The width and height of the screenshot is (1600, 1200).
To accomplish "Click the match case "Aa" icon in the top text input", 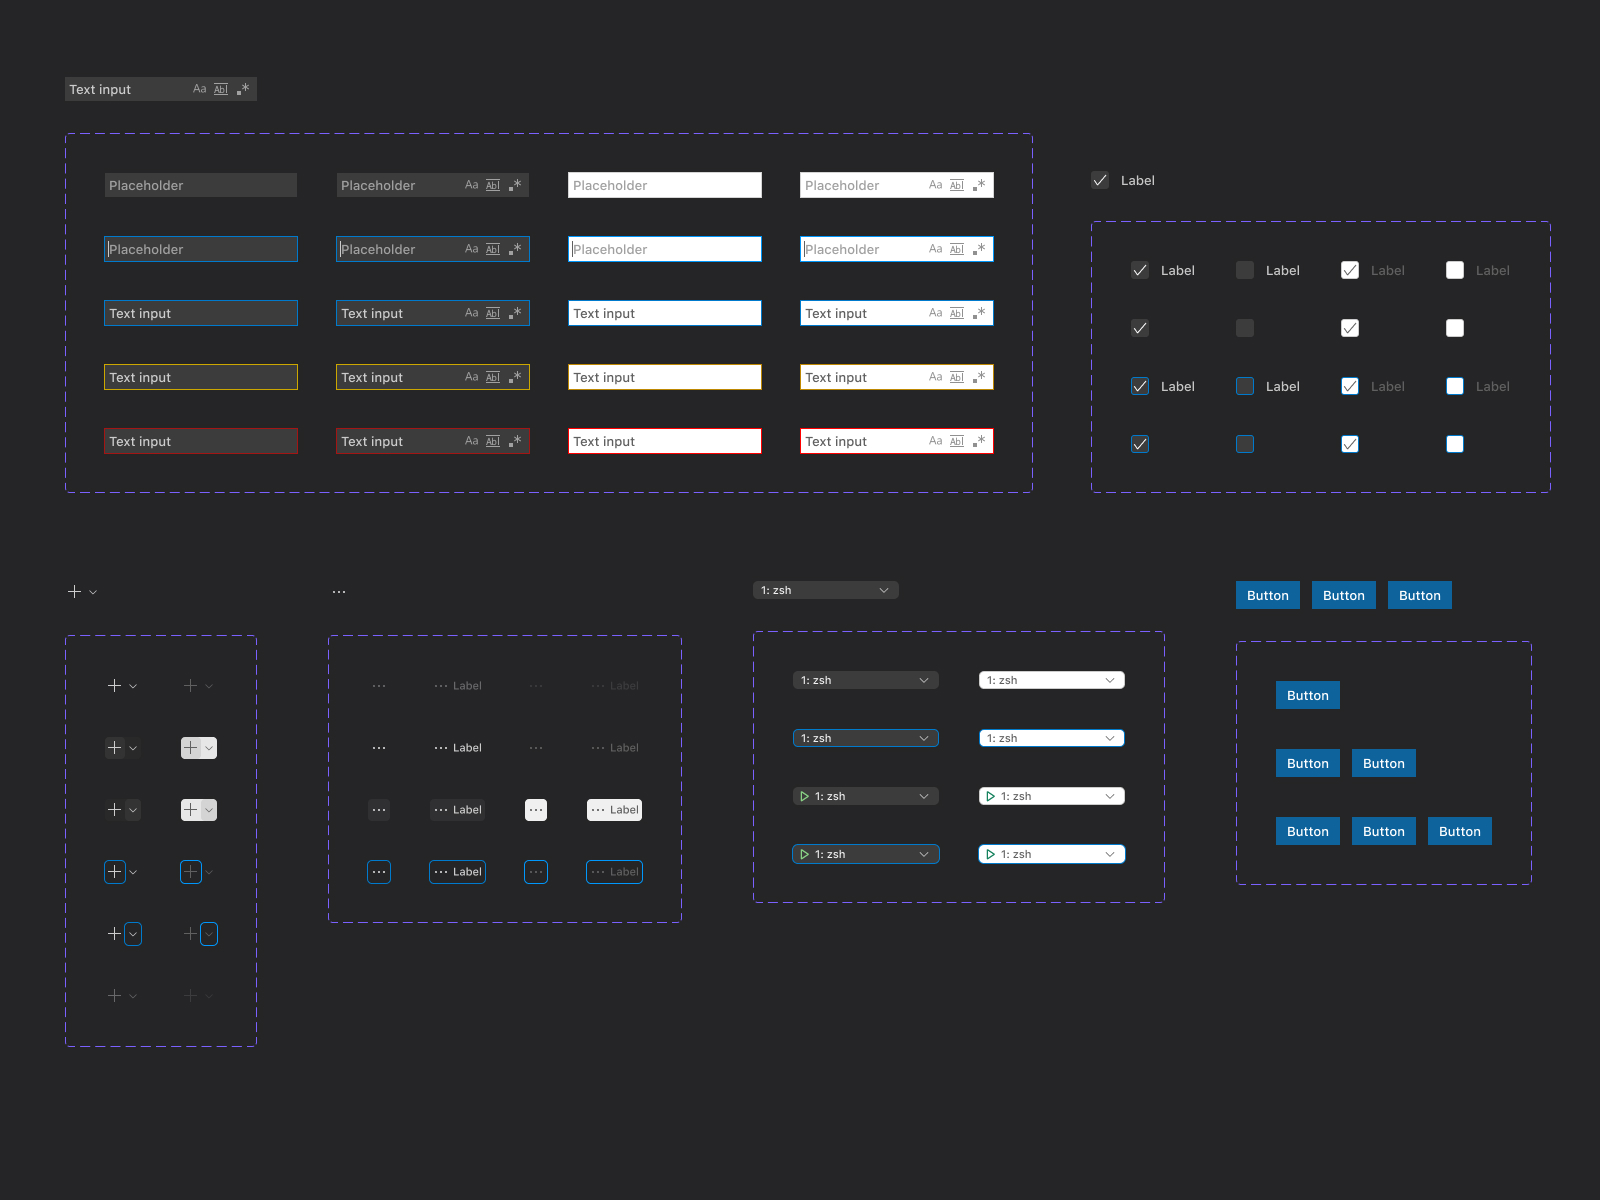I will [199, 88].
